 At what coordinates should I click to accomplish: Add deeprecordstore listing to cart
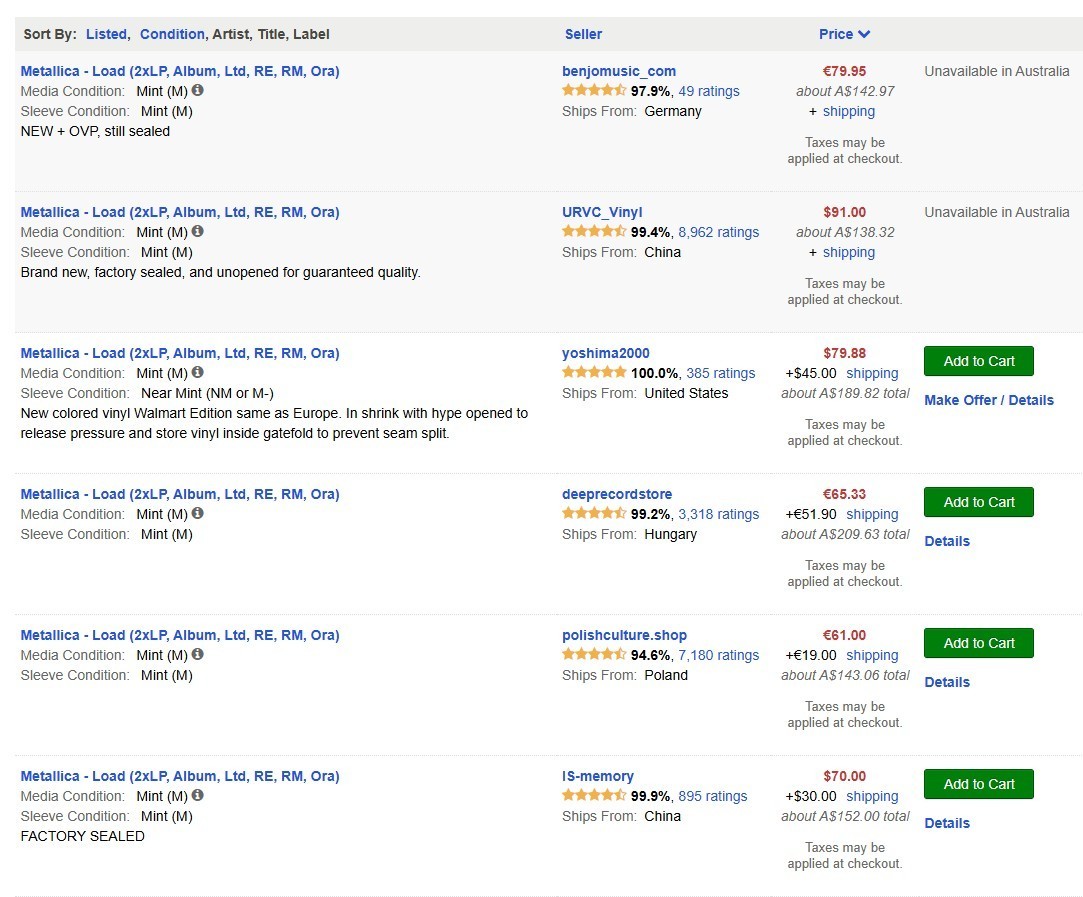(978, 502)
